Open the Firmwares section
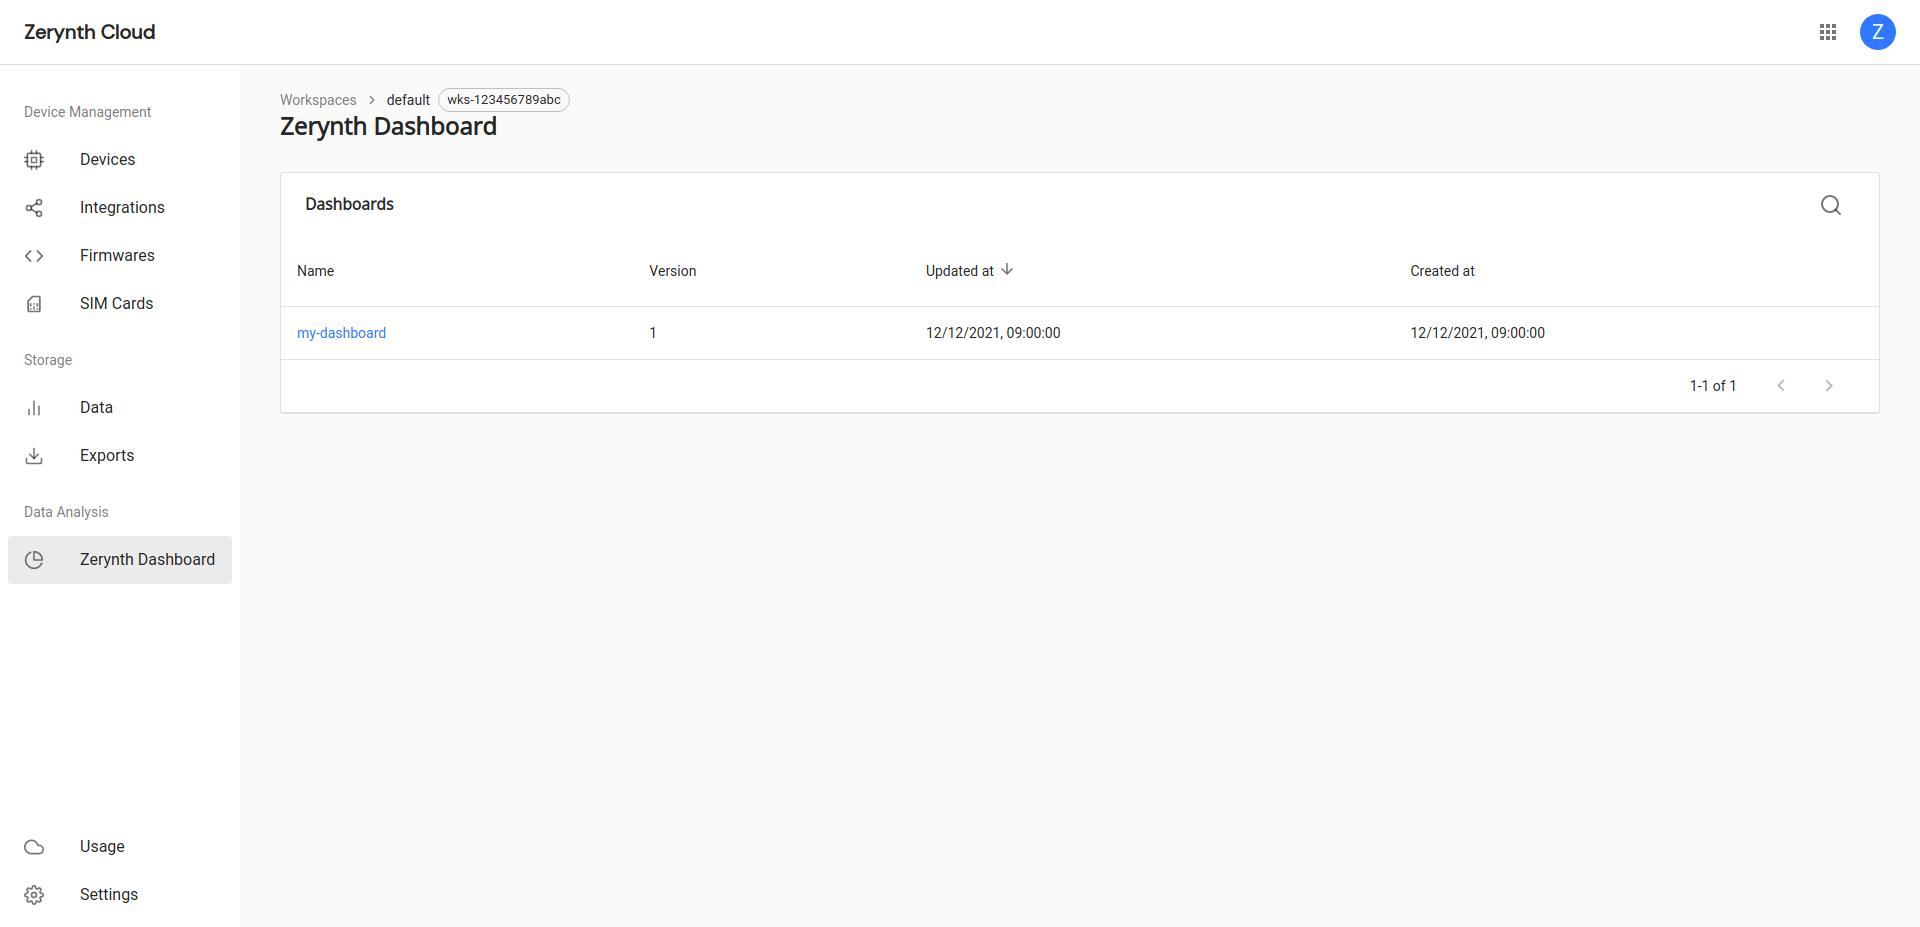Screen dimensions: 1920x927 120,256
